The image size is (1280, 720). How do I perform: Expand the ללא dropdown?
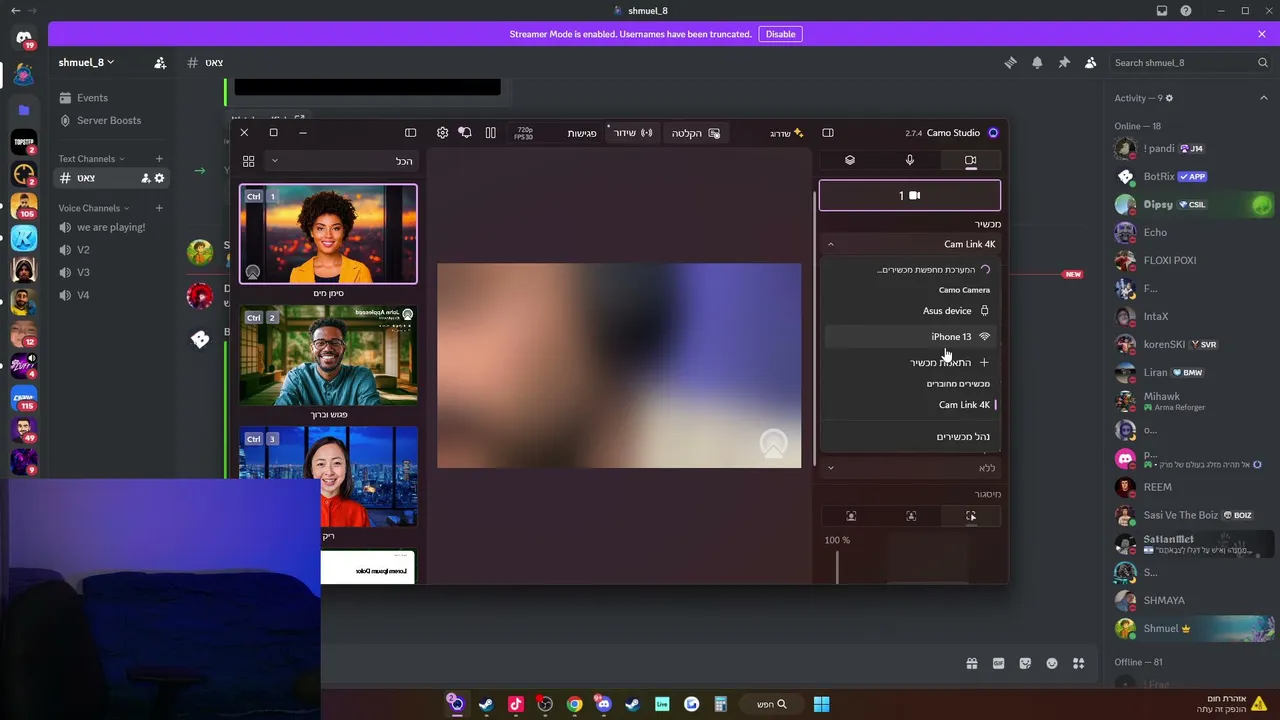(x=910, y=468)
